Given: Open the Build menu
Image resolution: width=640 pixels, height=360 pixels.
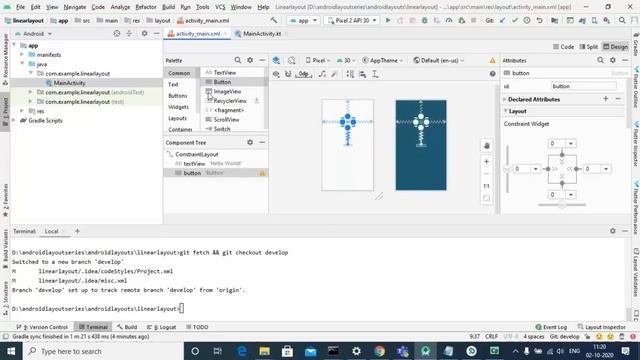Looking at the screenshot, I should point(168,7).
